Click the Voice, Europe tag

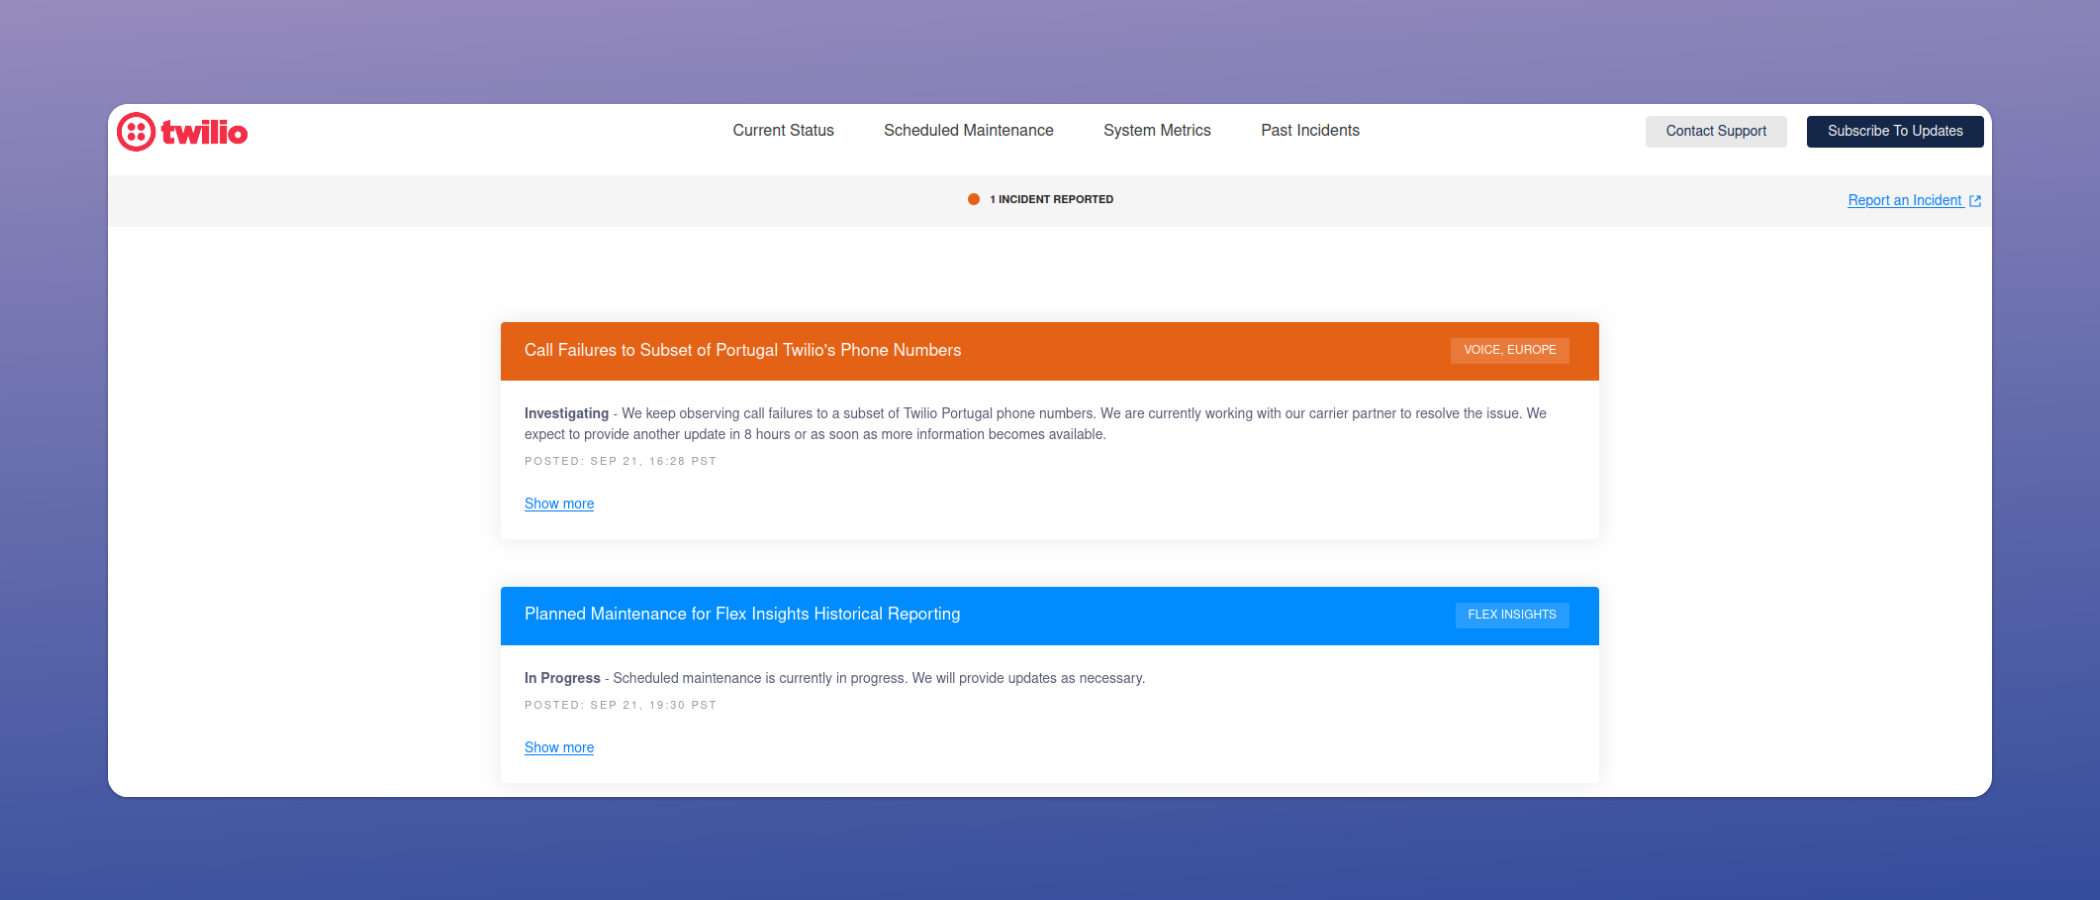(1510, 350)
